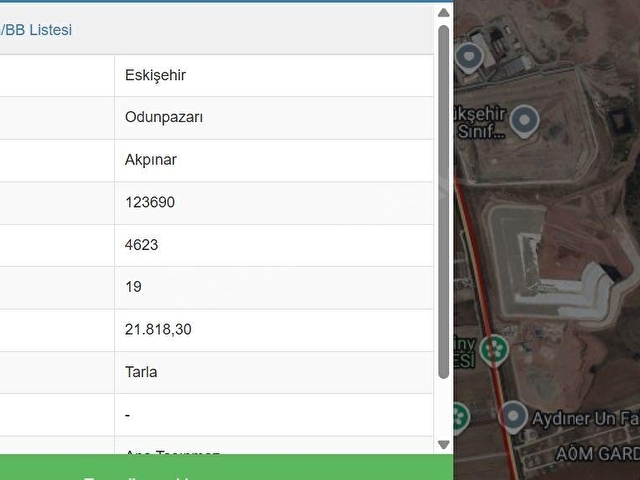Viewport: 640px width, 480px height.
Task: Click the map pin next to Büyükşehir Sınıf label
Action: tap(524, 121)
